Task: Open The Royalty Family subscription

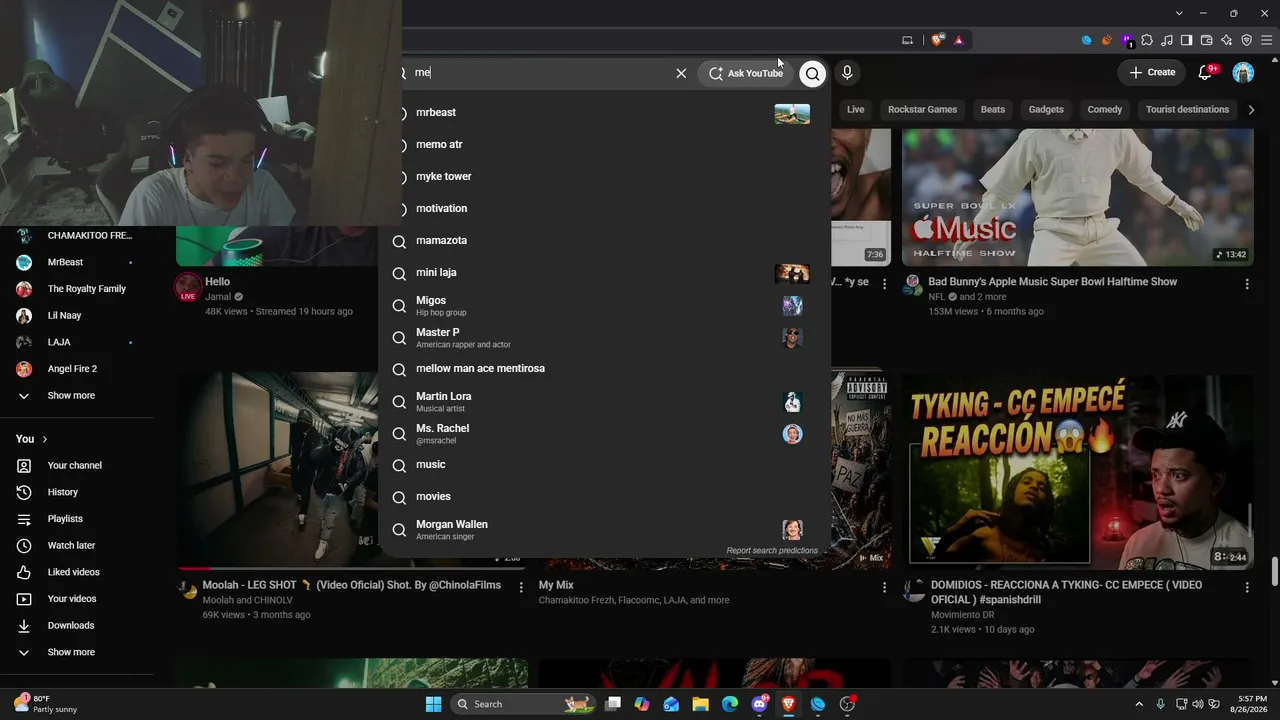Action: coord(76,289)
